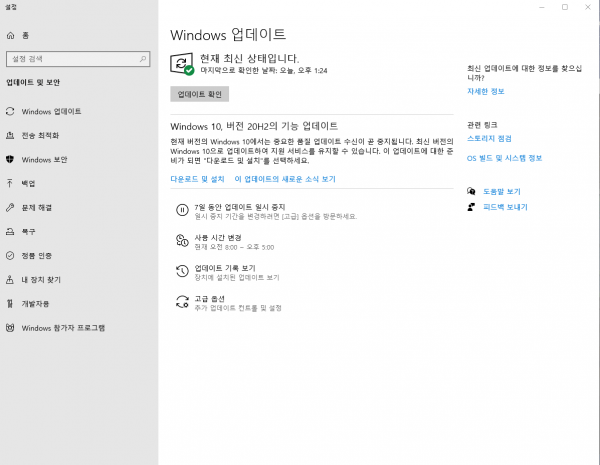Click the 개발자용 tools icon
The width and height of the screenshot is (600, 465).
10,304
